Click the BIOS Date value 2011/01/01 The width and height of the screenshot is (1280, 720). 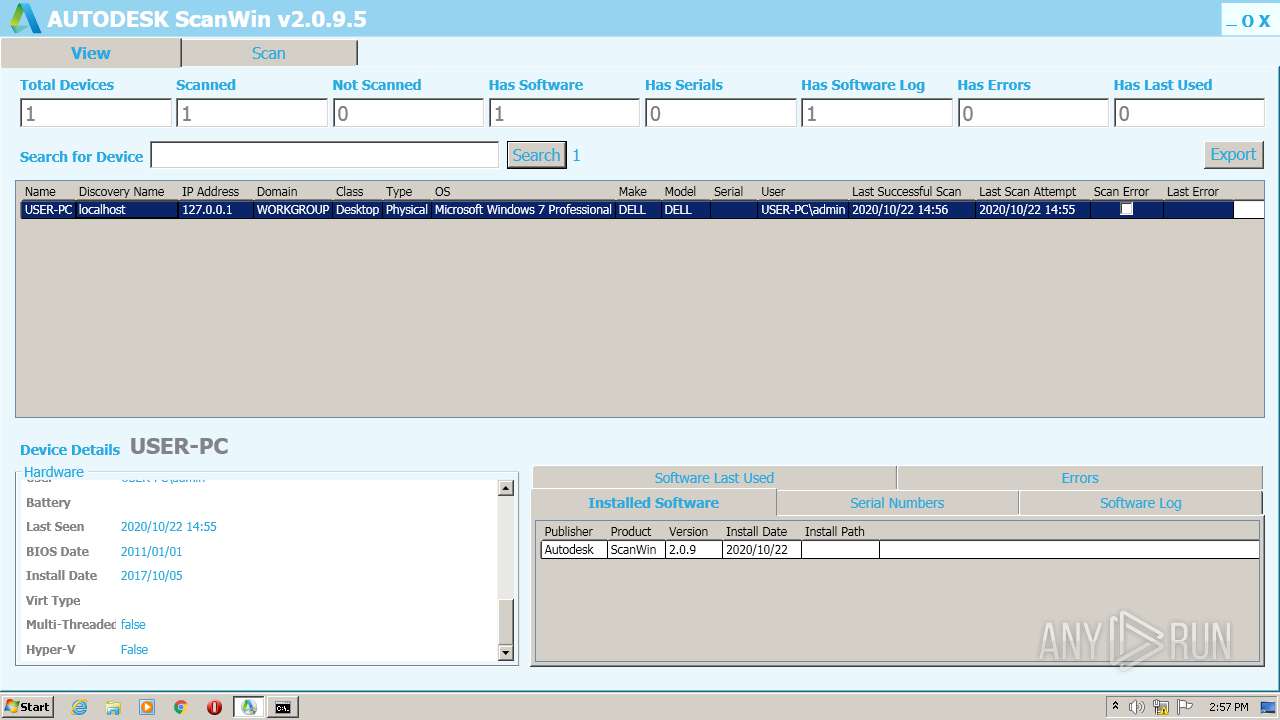[151, 551]
